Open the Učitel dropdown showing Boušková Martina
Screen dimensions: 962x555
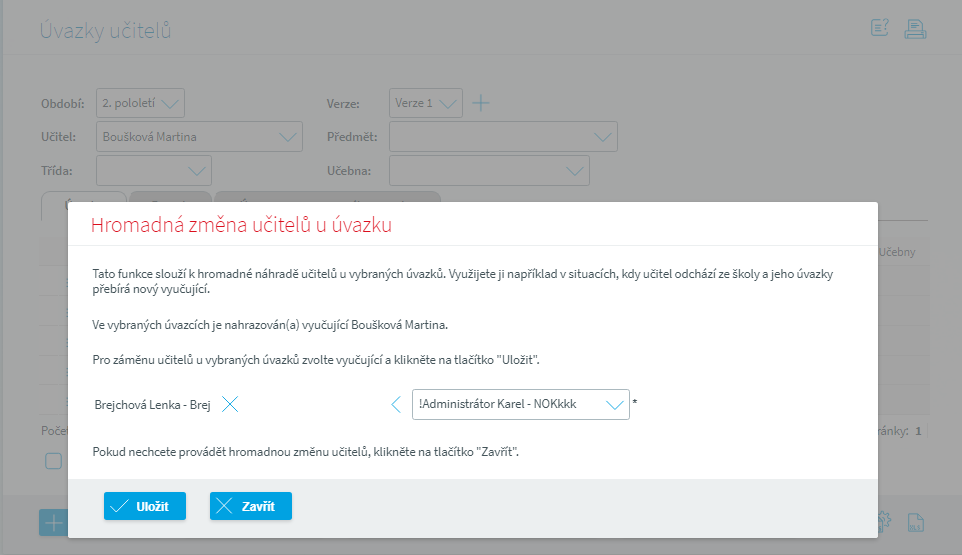[x=199, y=137]
